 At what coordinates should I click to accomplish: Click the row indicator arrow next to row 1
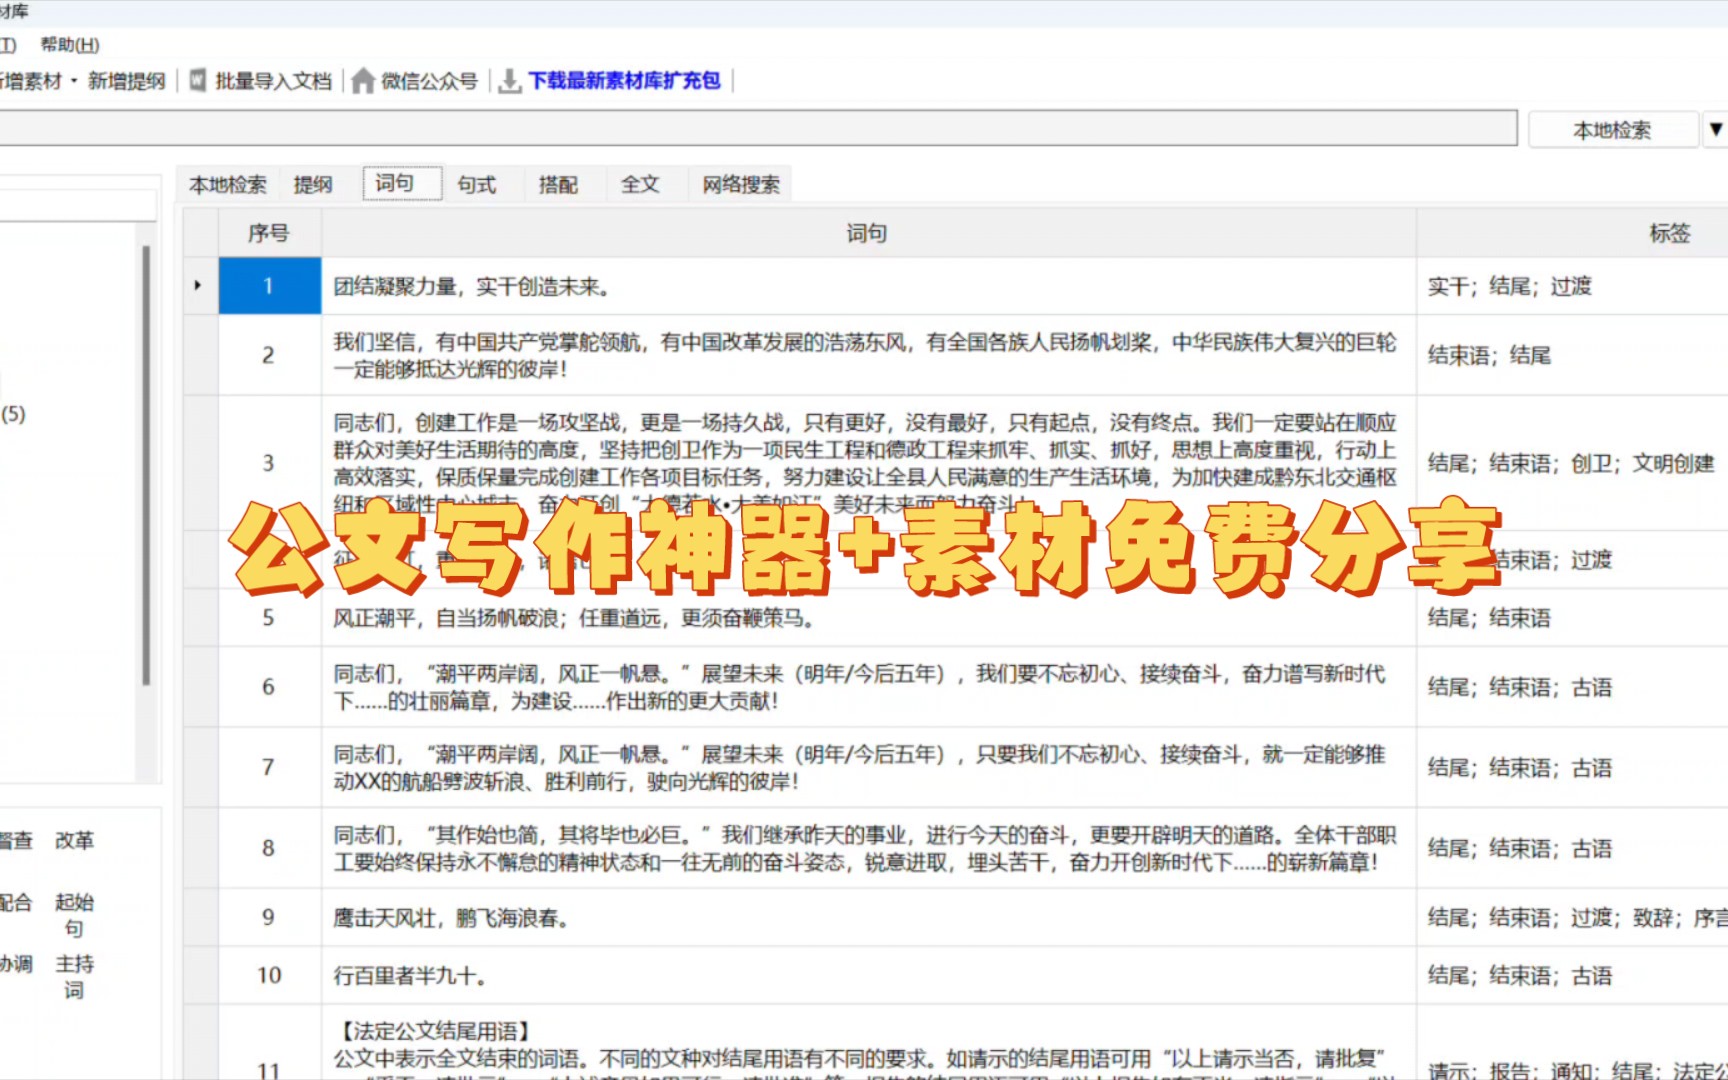tap(198, 285)
